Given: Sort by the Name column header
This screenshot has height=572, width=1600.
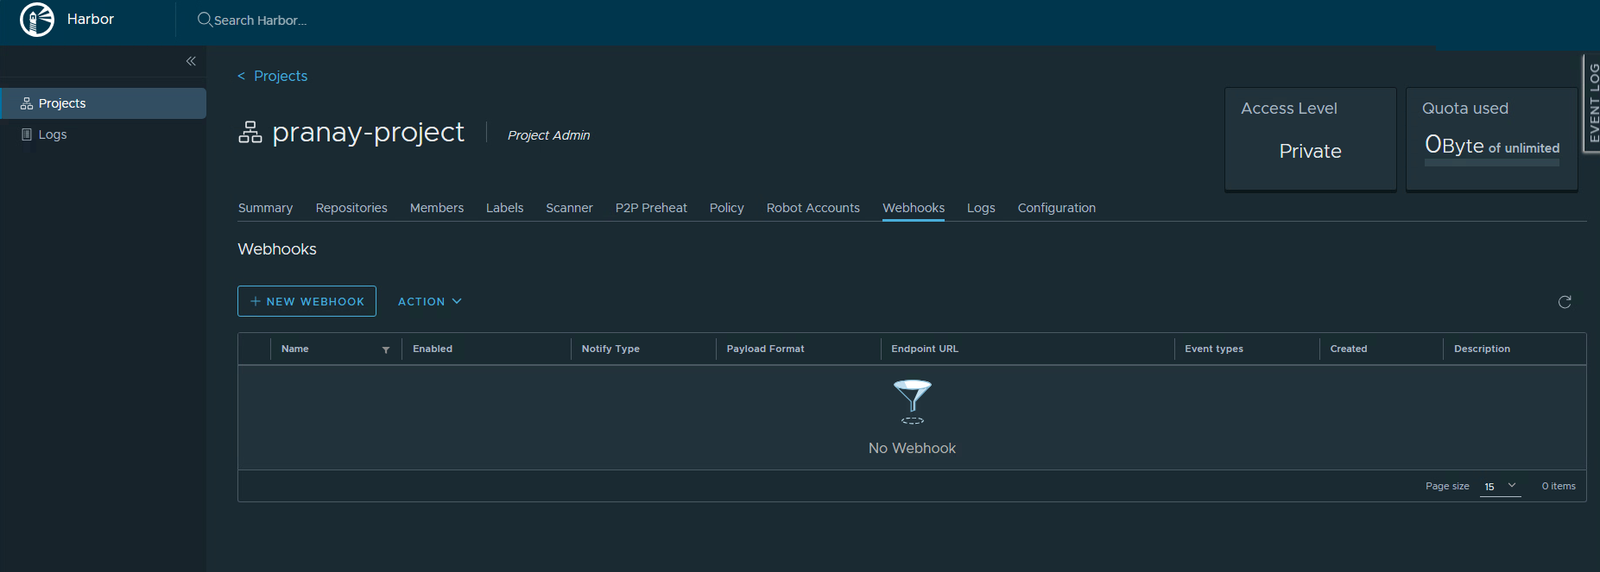Looking at the screenshot, I should [x=295, y=349].
